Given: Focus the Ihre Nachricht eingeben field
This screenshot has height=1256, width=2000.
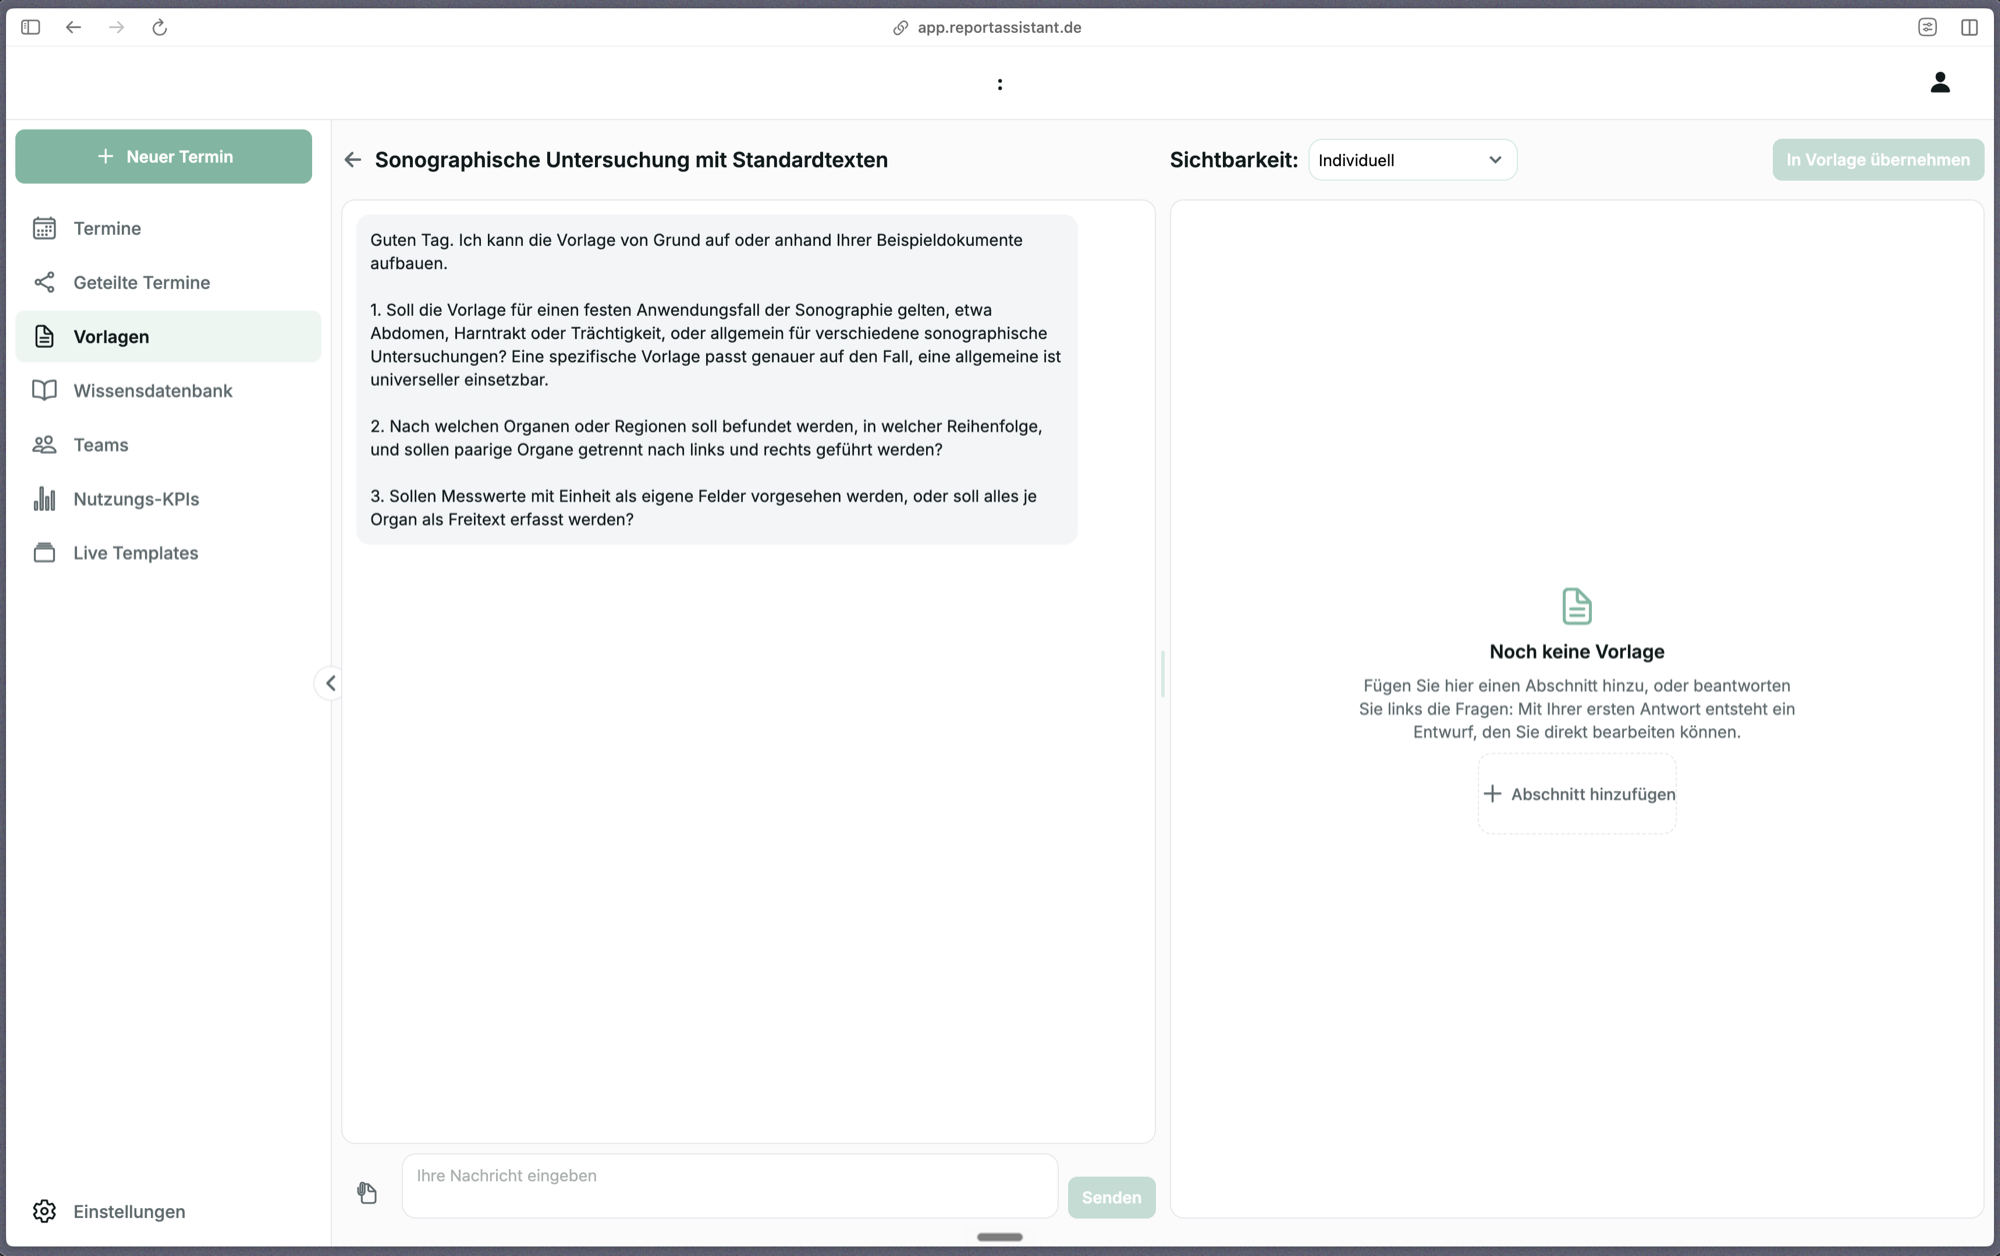Looking at the screenshot, I should 730,1186.
